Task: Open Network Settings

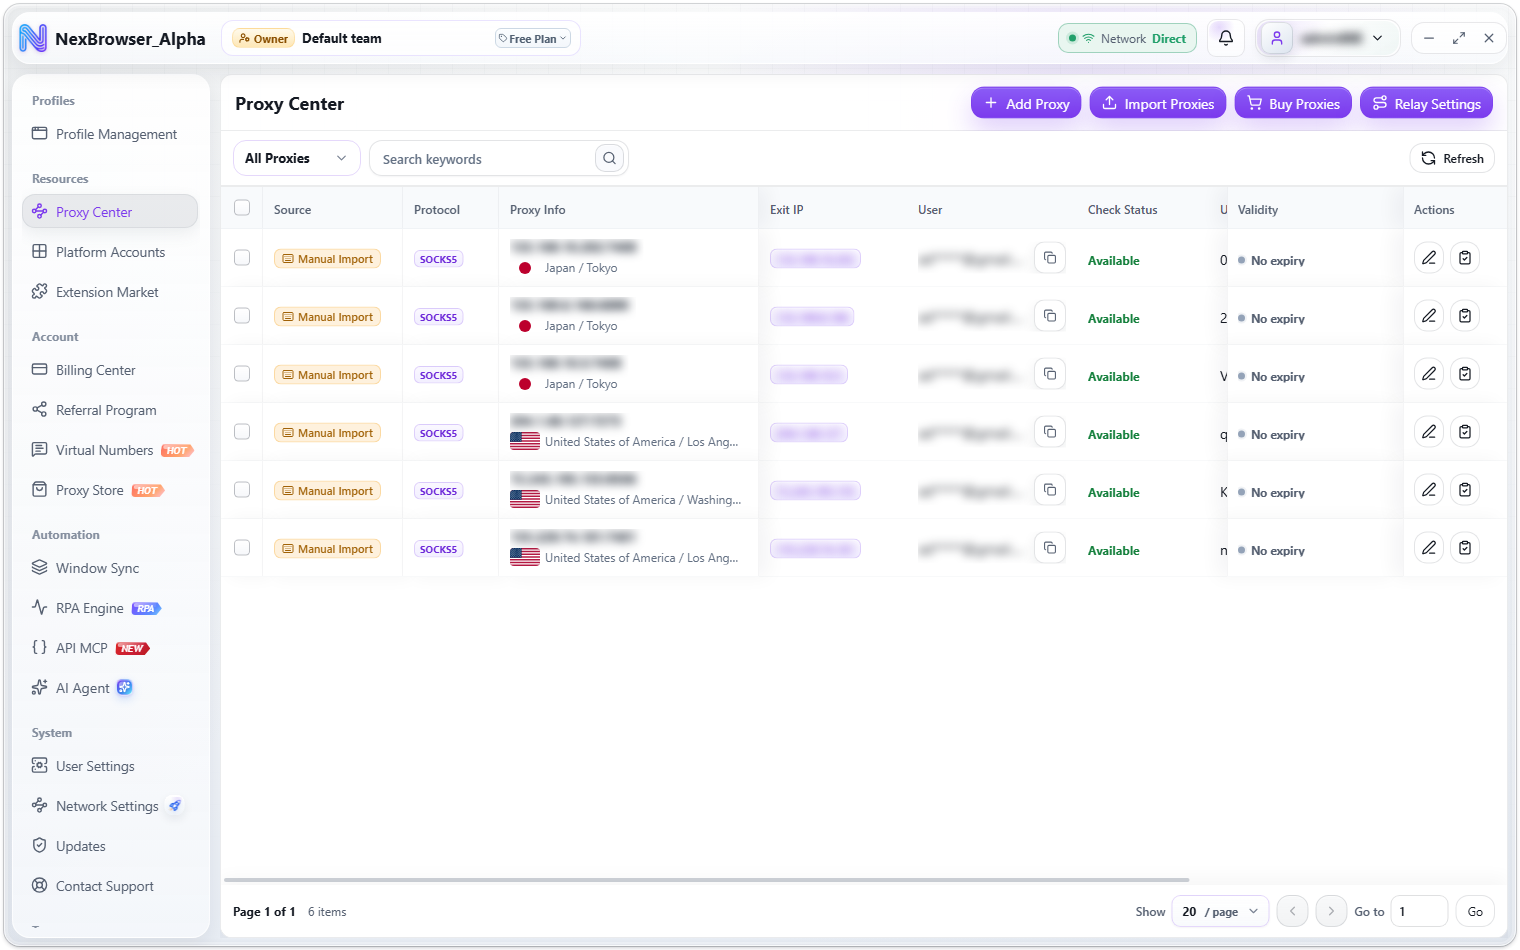Action: [110, 806]
